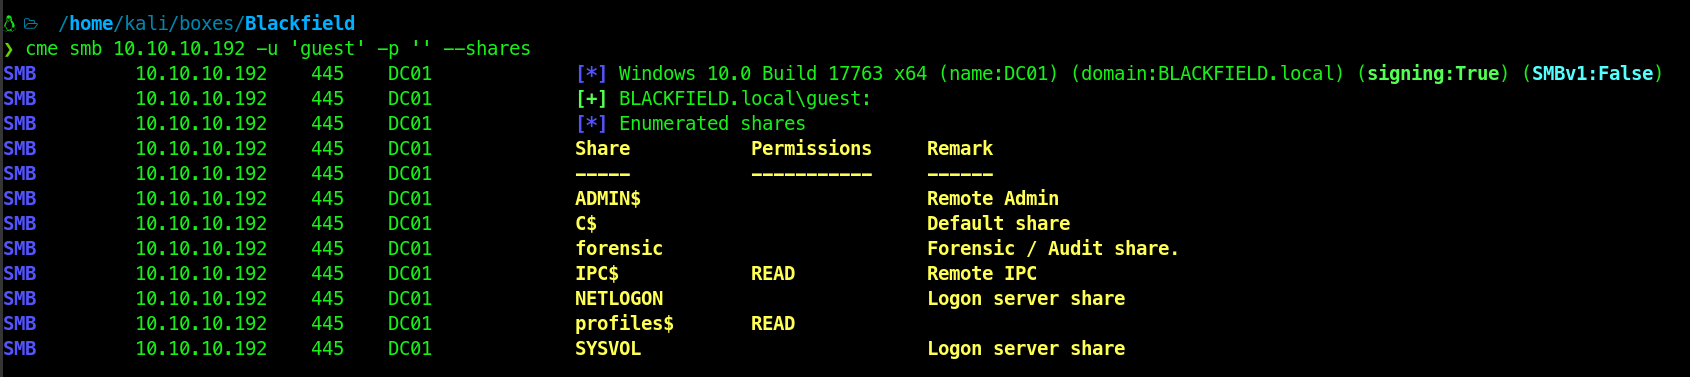
Task: Click the Blackfield directory name in path
Action: pyautogui.click(x=300, y=23)
